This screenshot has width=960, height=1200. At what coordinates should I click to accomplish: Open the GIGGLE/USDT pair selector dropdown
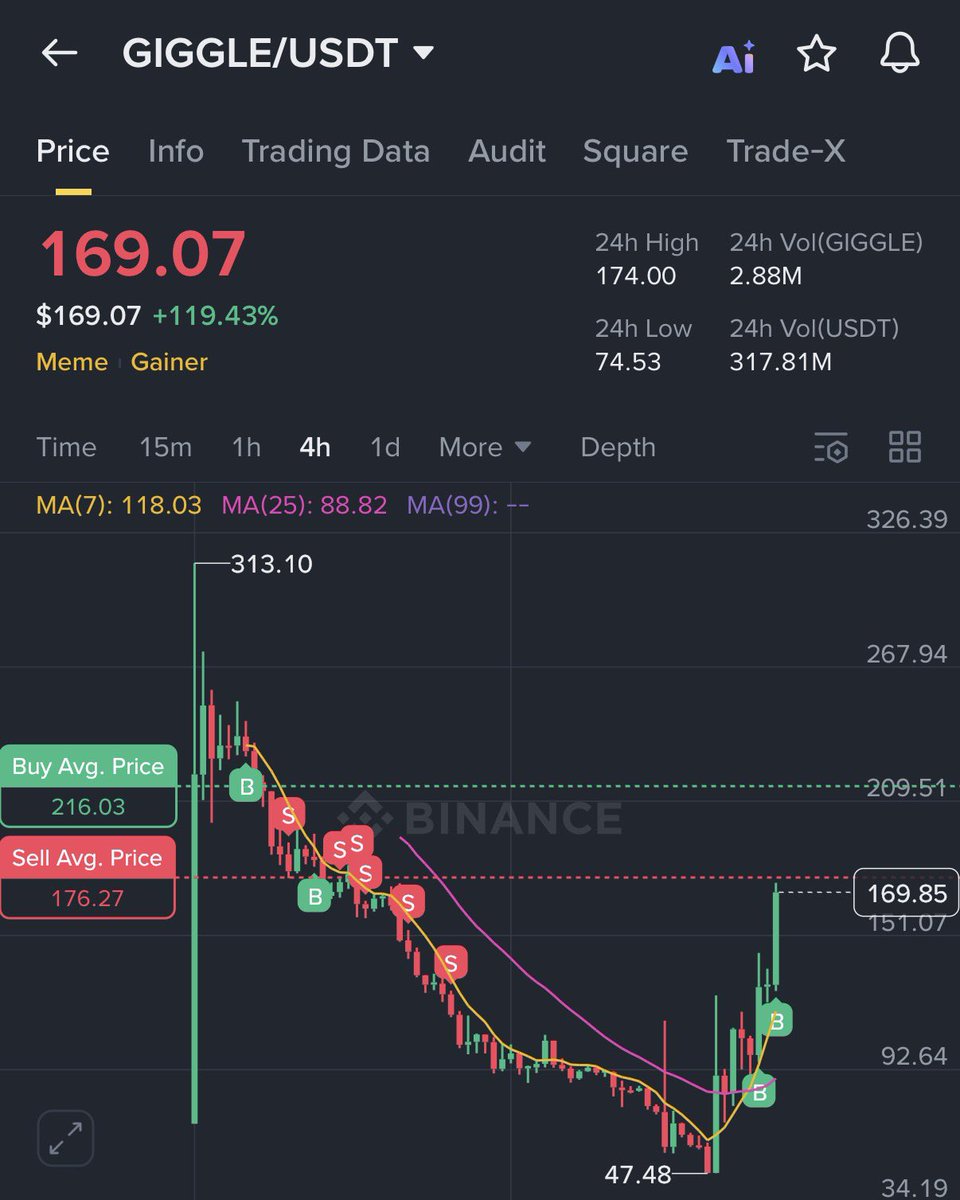278,54
